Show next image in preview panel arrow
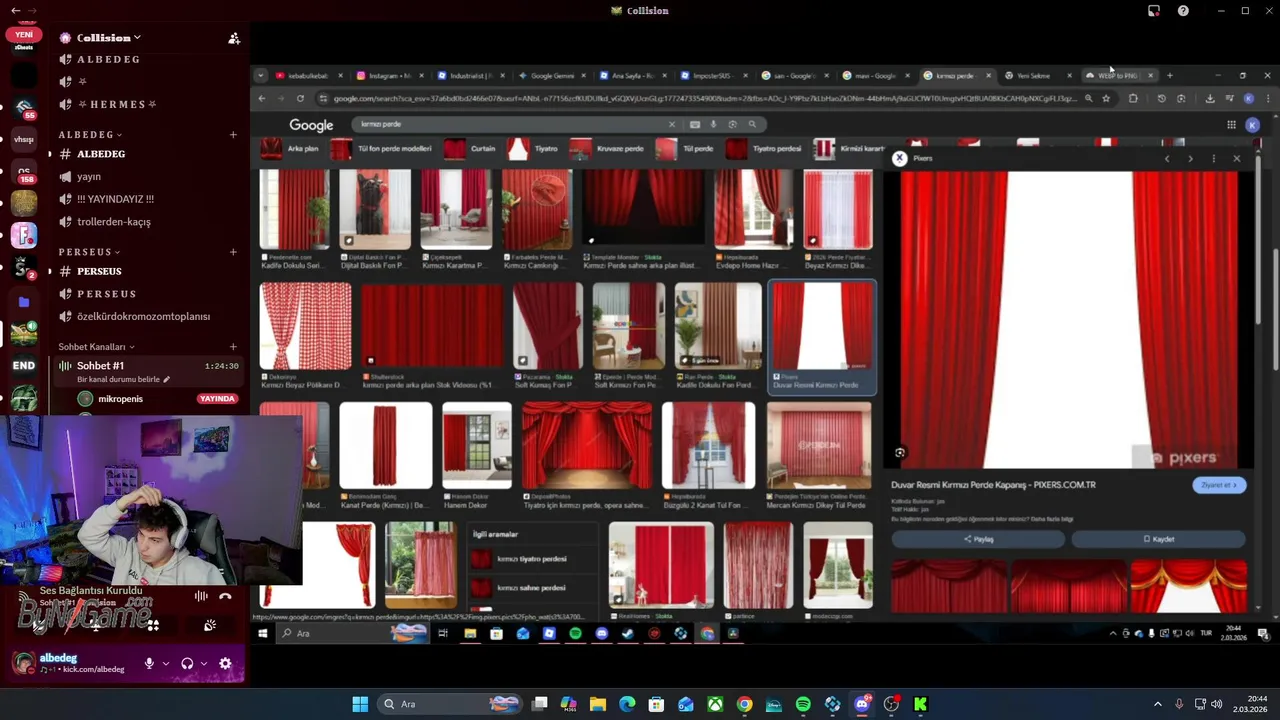The width and height of the screenshot is (1280, 720). coord(1190,159)
